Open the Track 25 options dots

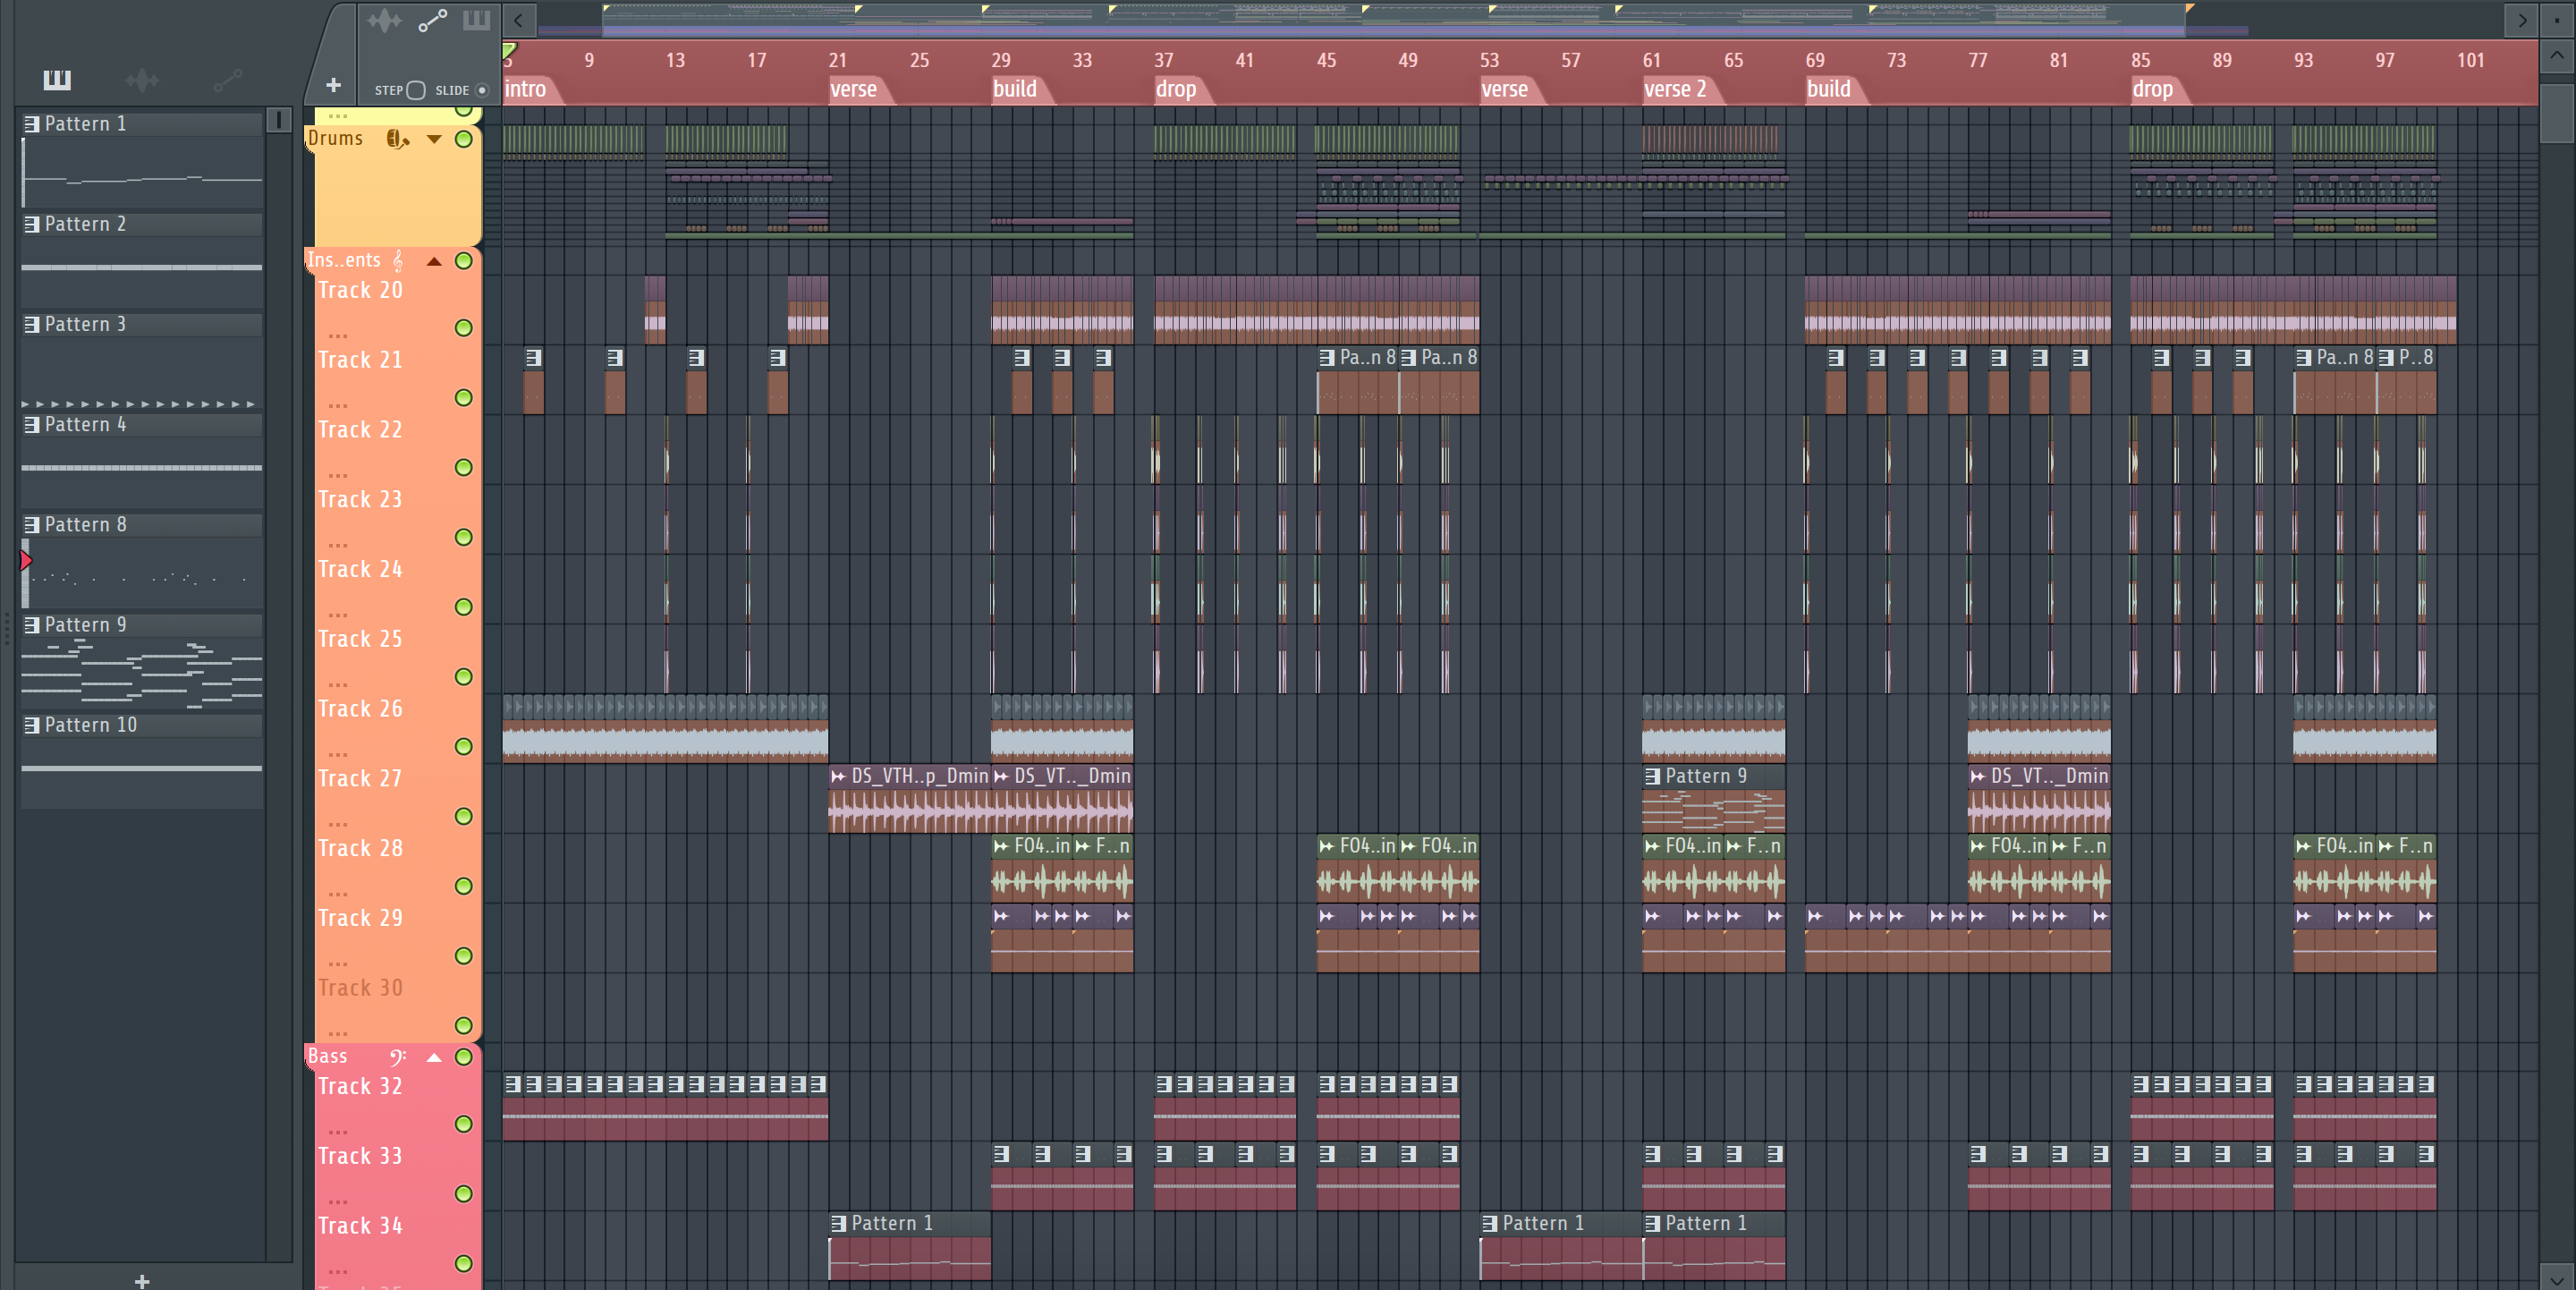click(x=338, y=684)
